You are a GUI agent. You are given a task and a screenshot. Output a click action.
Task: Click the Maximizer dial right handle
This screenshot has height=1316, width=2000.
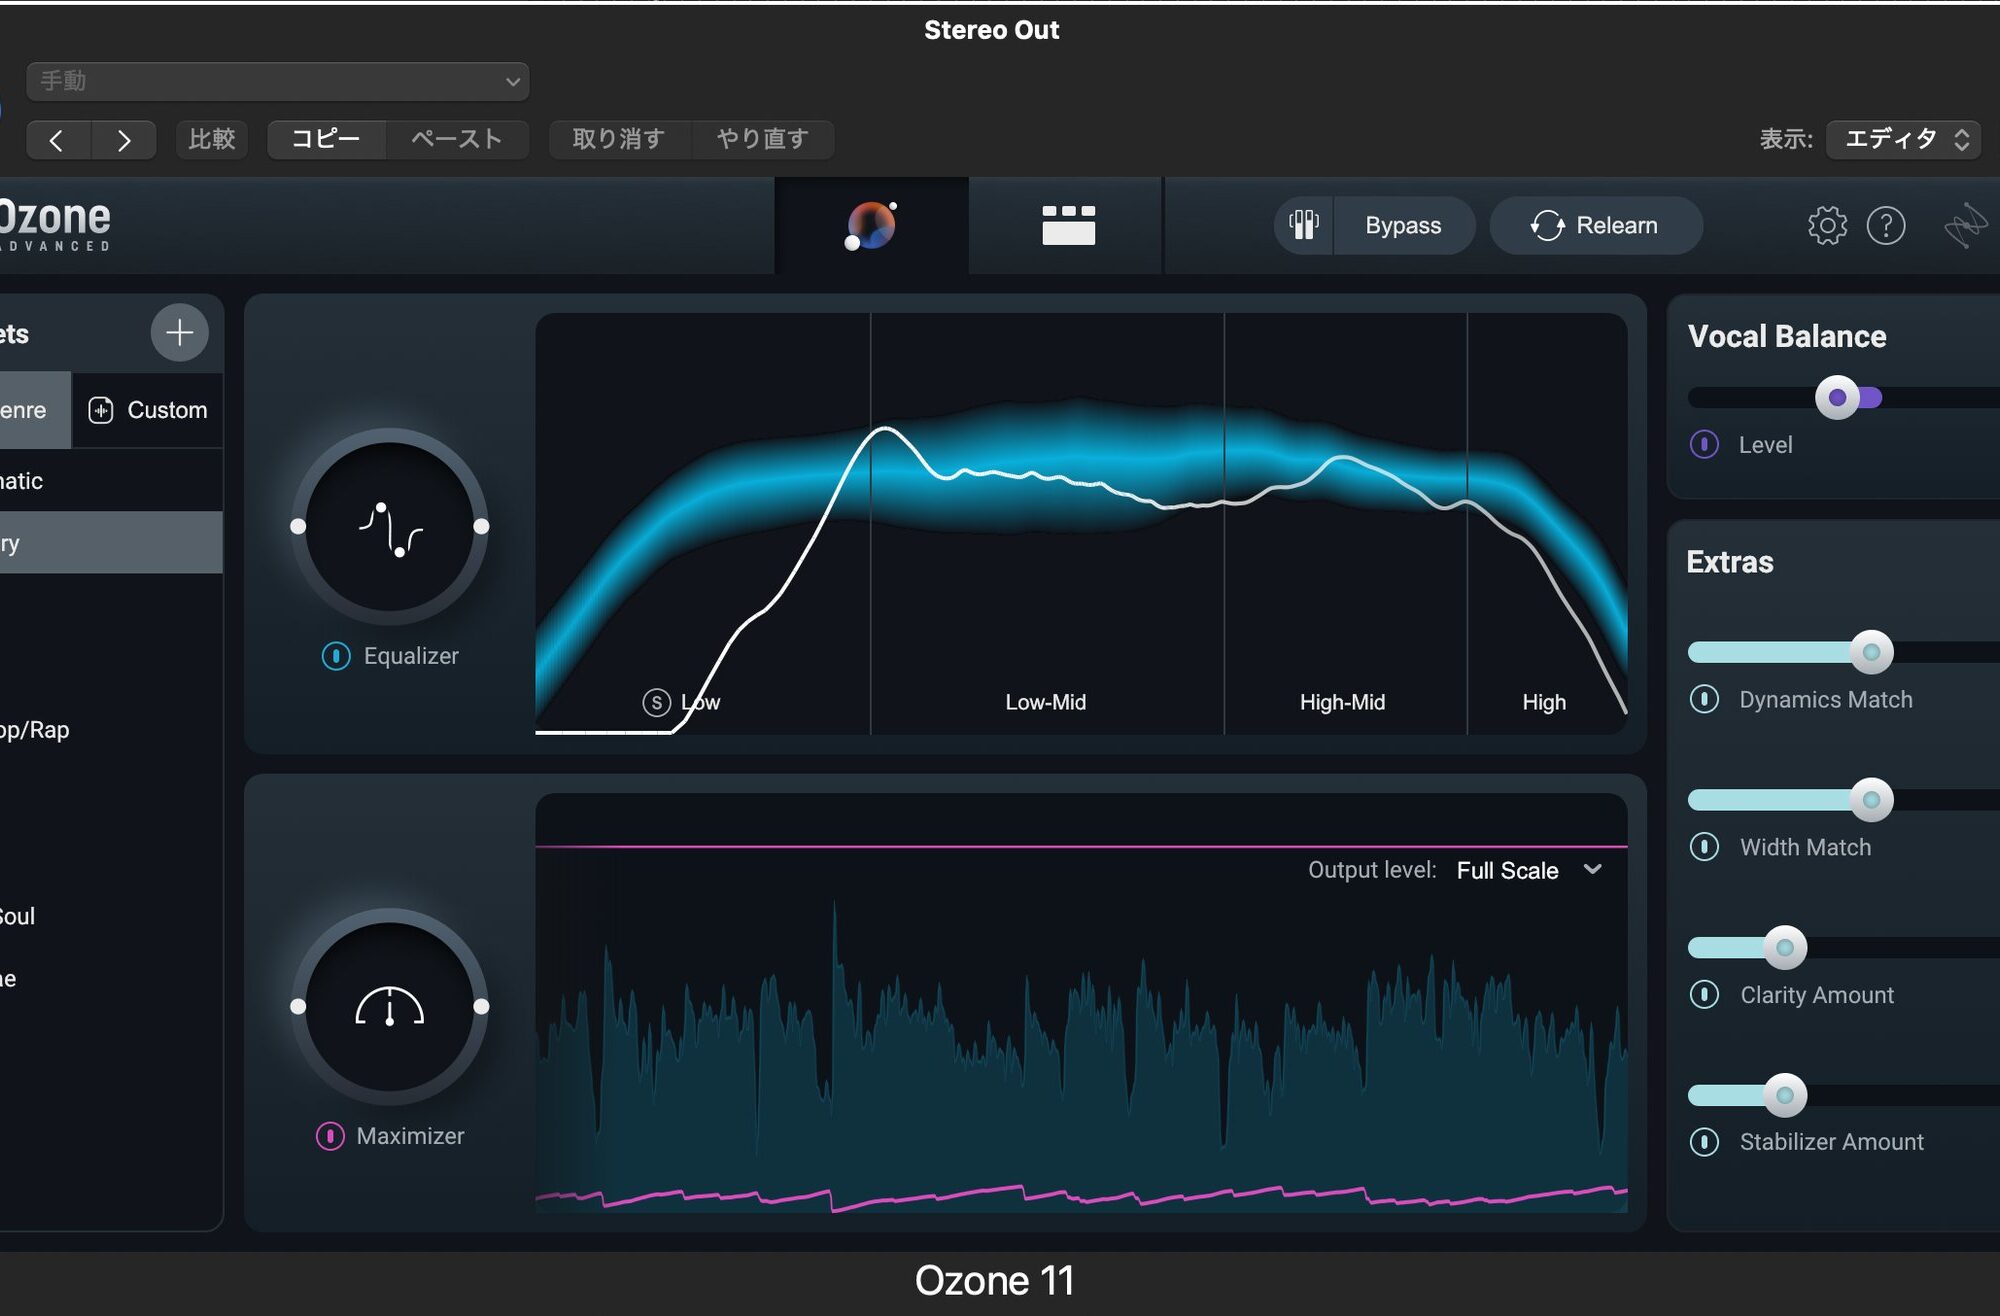coord(481,1006)
